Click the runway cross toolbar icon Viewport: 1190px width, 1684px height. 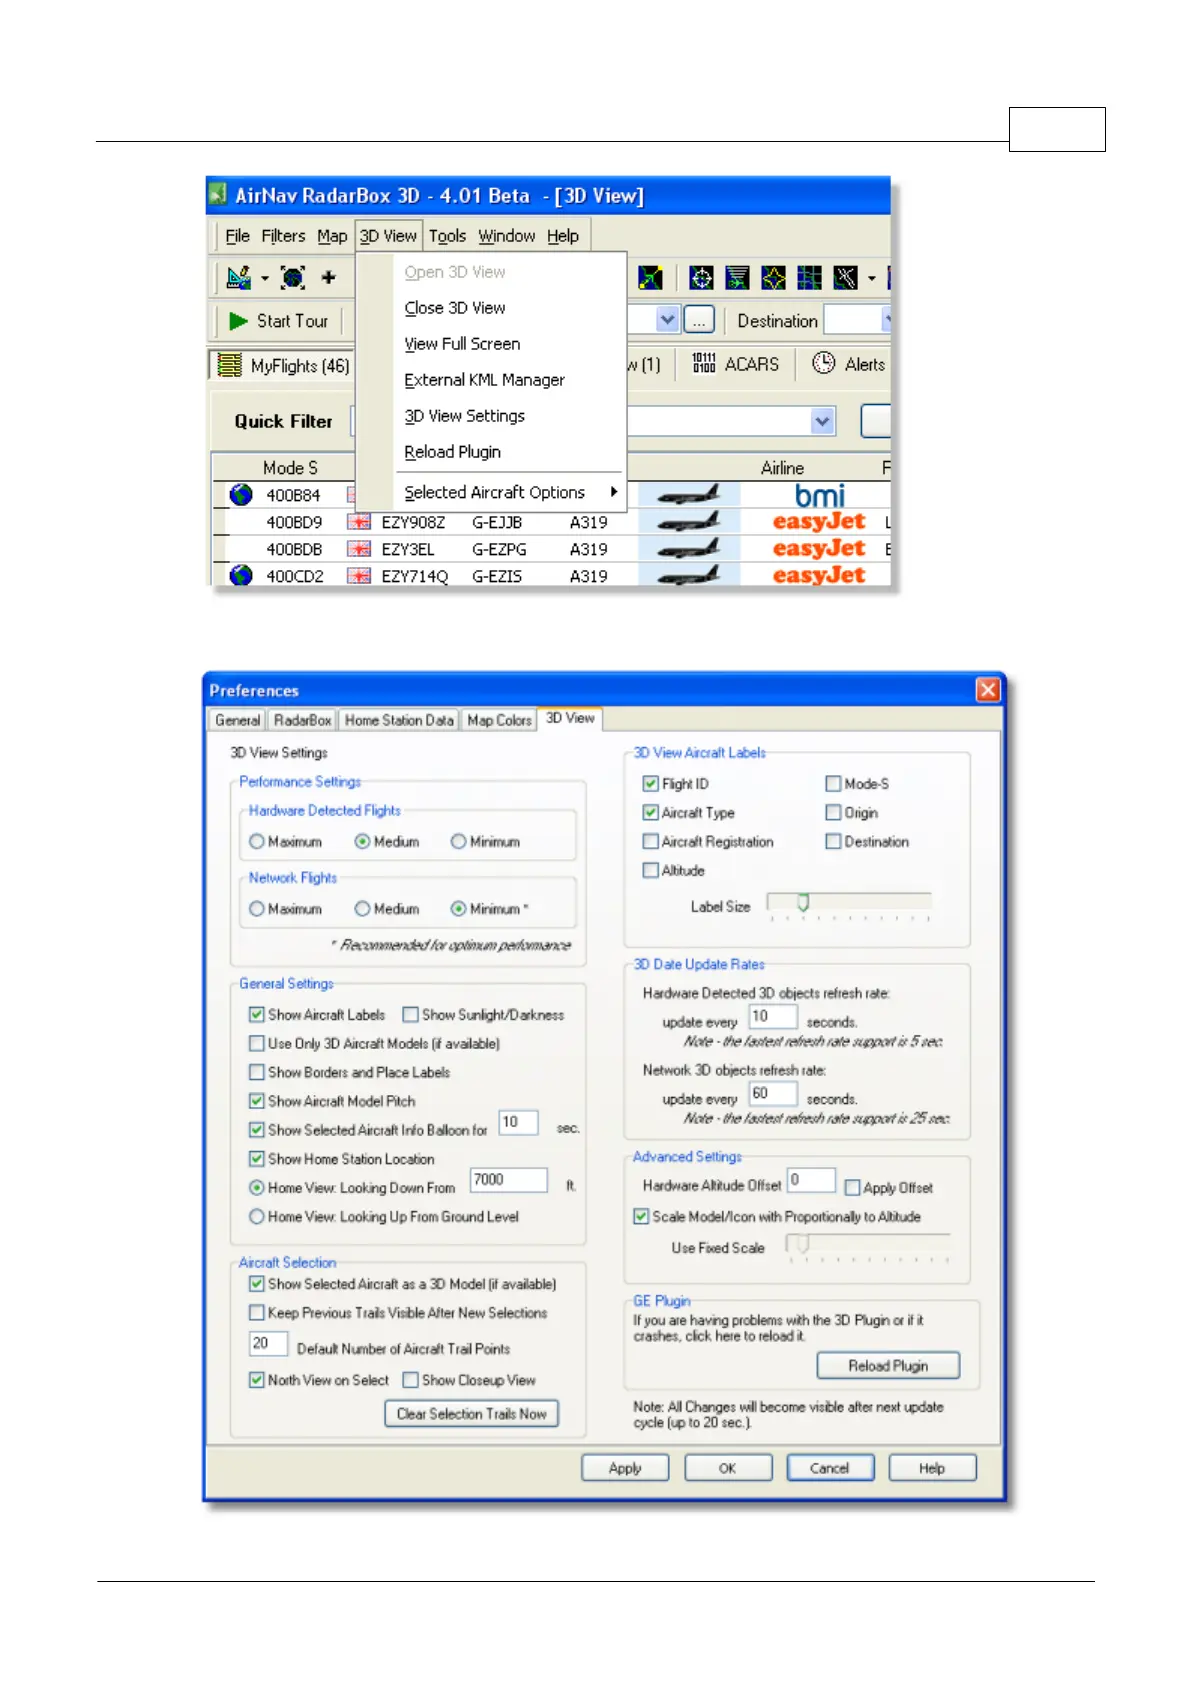846,277
